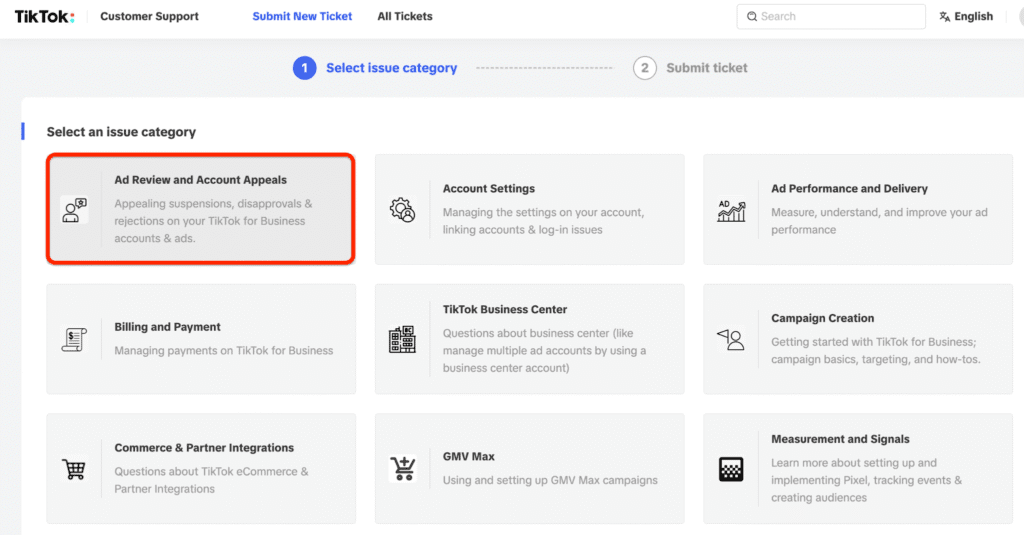Click the Ad Performance chart icon

[731, 210]
